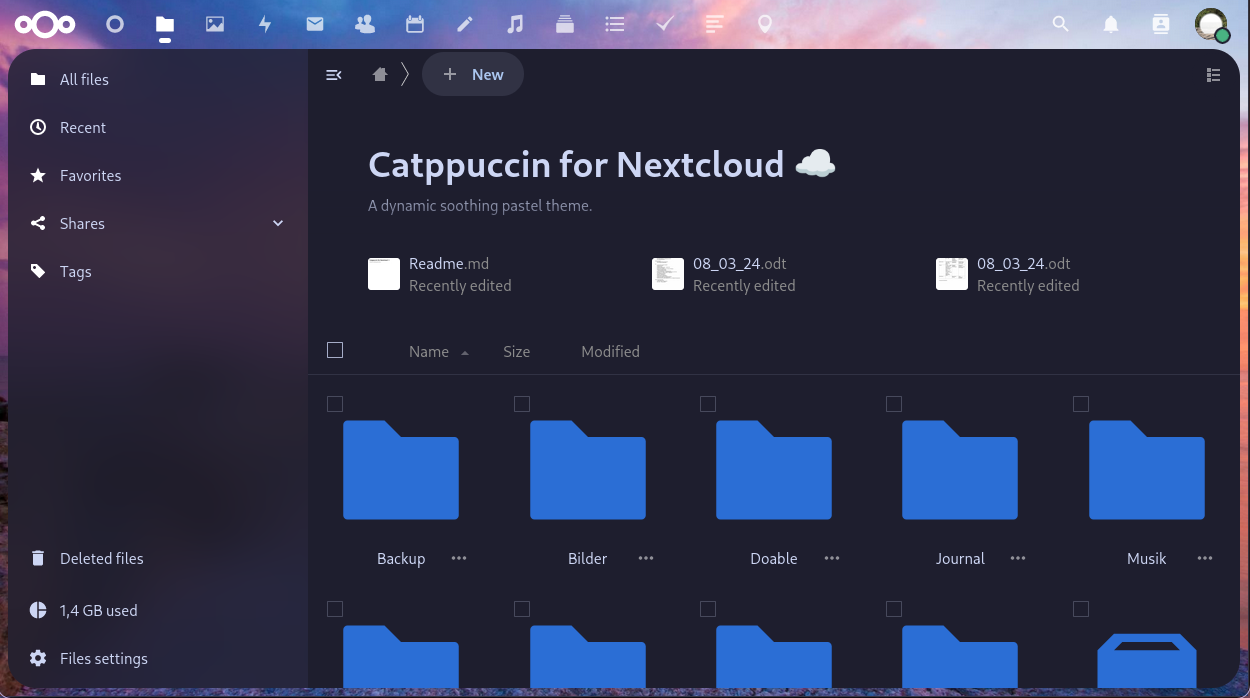Expand the Shares section chevron
This screenshot has height=698, width=1250.
coord(278,223)
